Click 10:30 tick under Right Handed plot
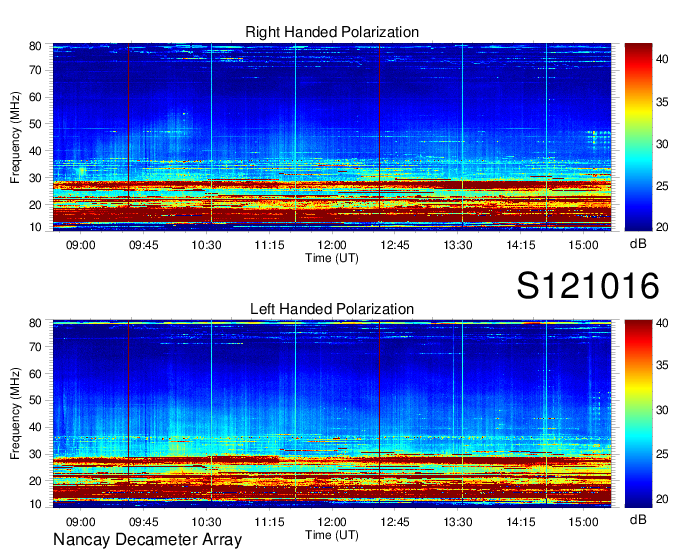Viewport: 680px width, 552px height. pyautogui.click(x=206, y=245)
